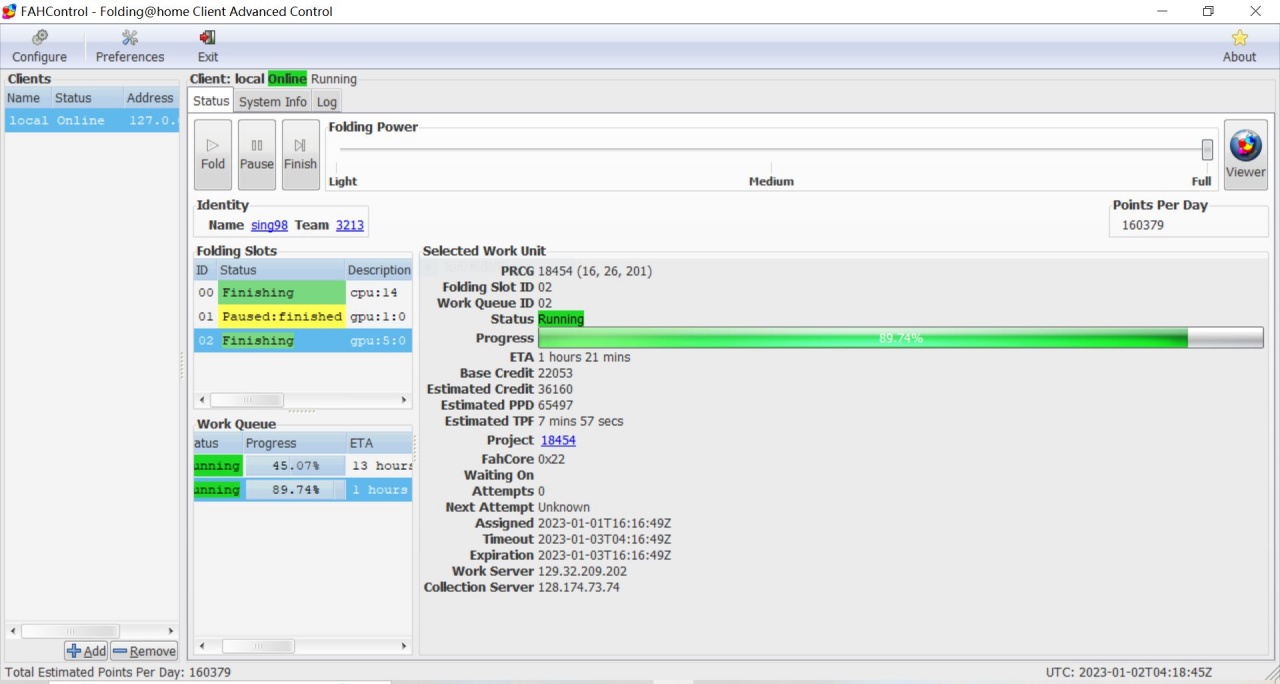1280x684 pixels.
Task: Add a new client with Add button
Action: [86, 651]
